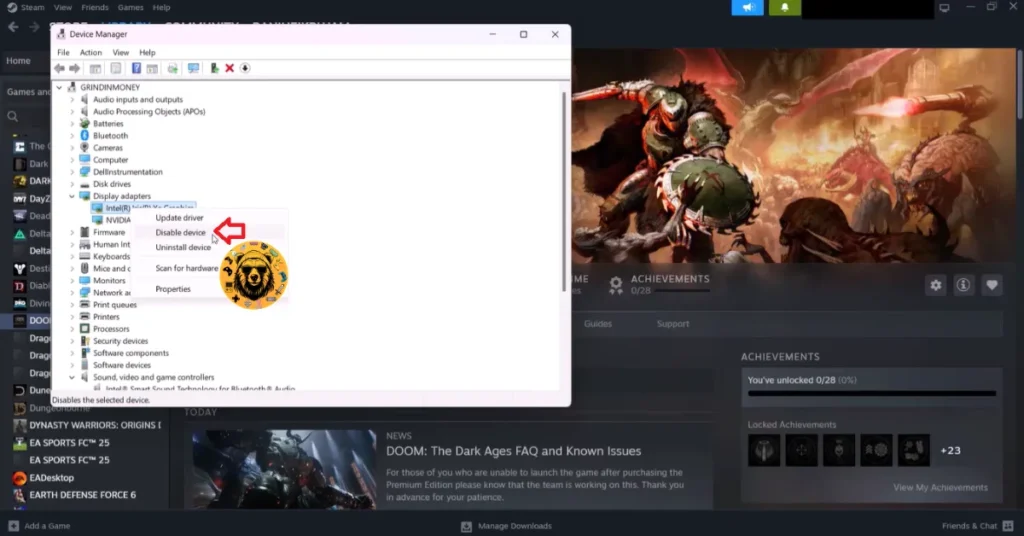This screenshot has height=536, width=1024.
Task: Click the Device Manager back arrow
Action: (60, 68)
